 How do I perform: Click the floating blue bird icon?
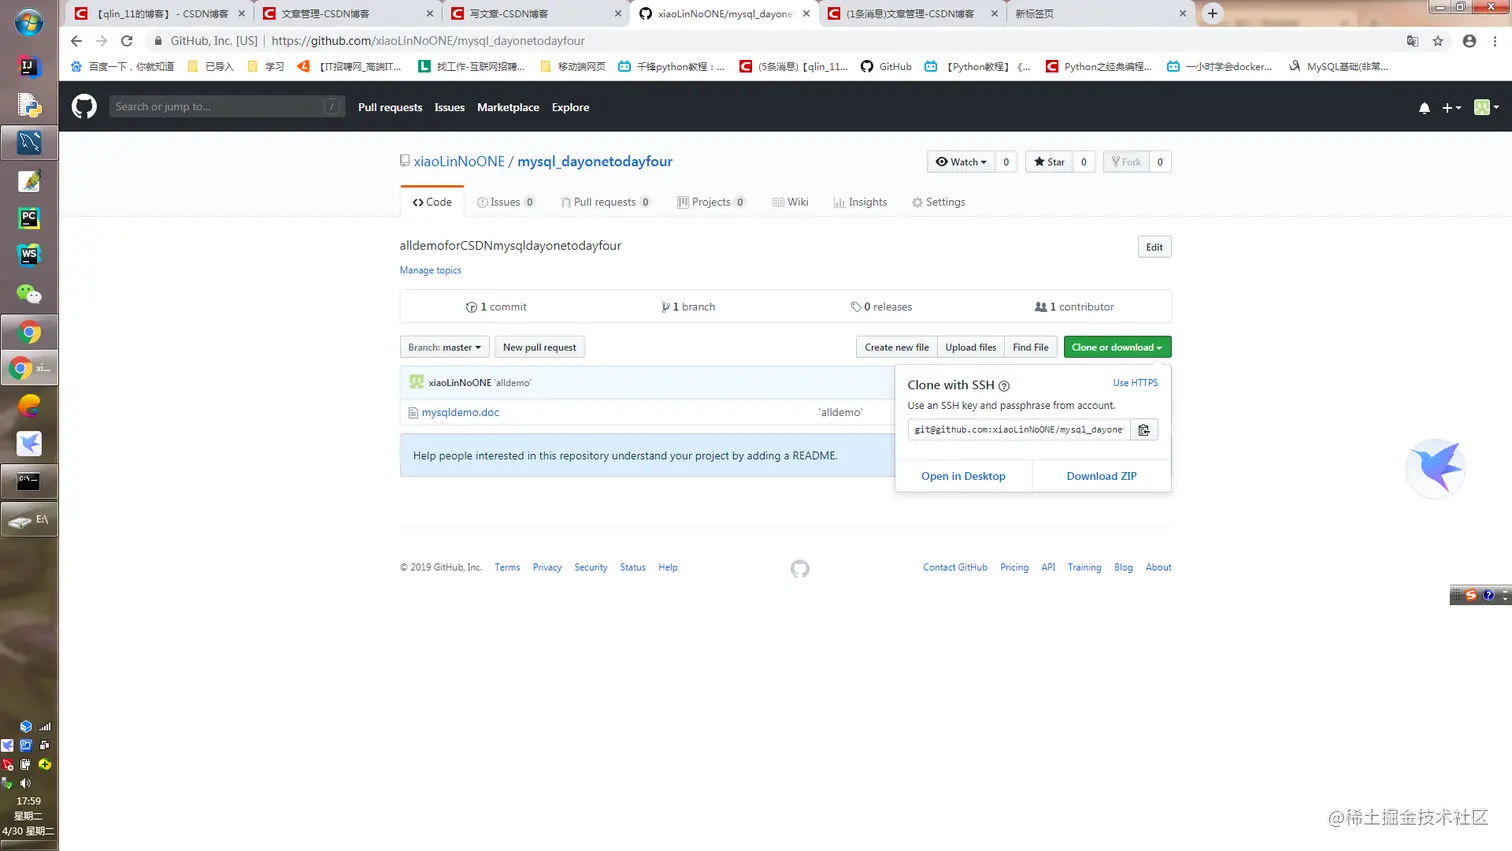[1436, 467]
